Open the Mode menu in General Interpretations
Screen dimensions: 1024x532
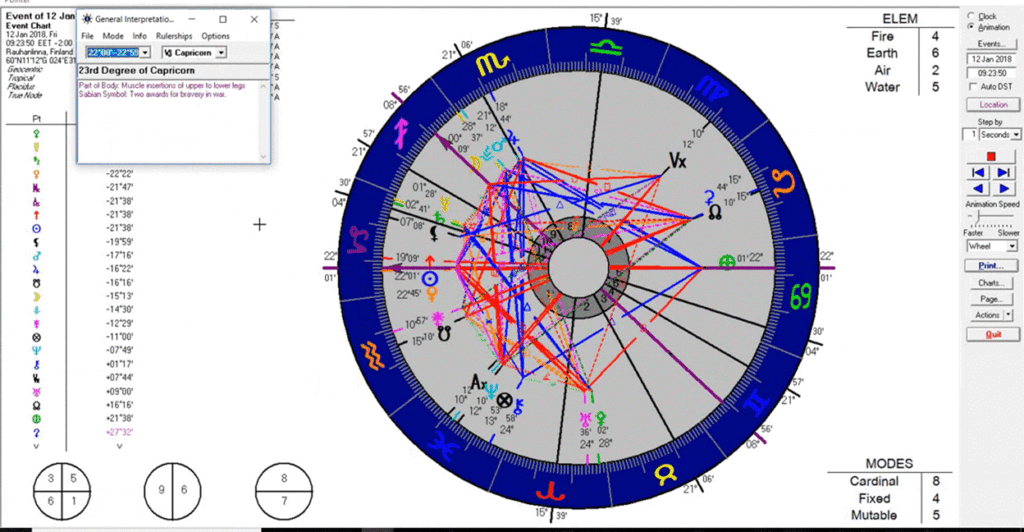[x=113, y=36]
